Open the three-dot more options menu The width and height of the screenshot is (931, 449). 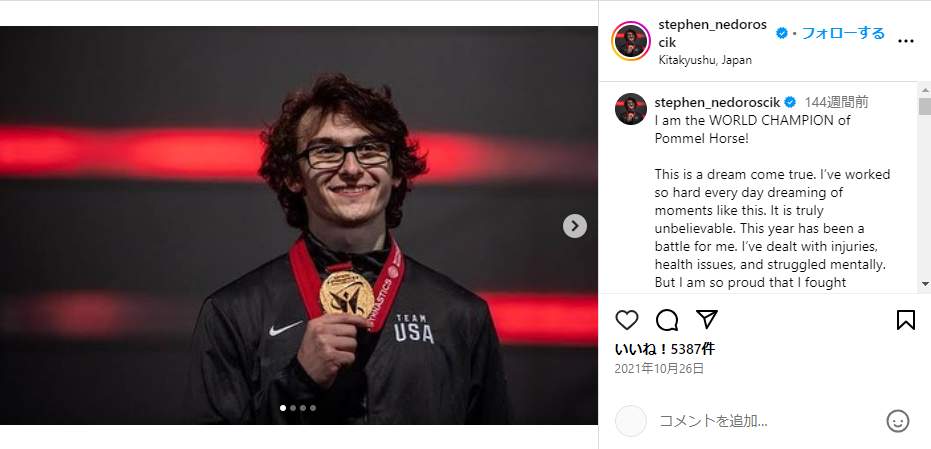906,42
